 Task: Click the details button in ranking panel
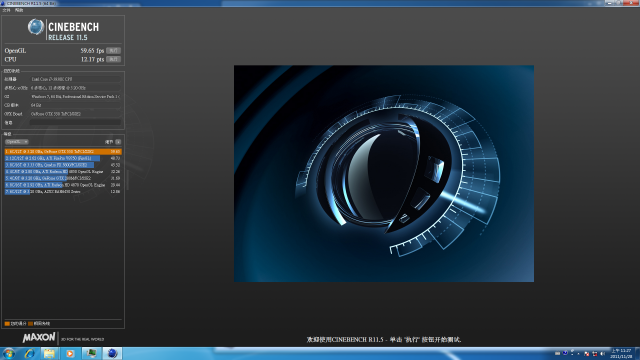click(118, 142)
